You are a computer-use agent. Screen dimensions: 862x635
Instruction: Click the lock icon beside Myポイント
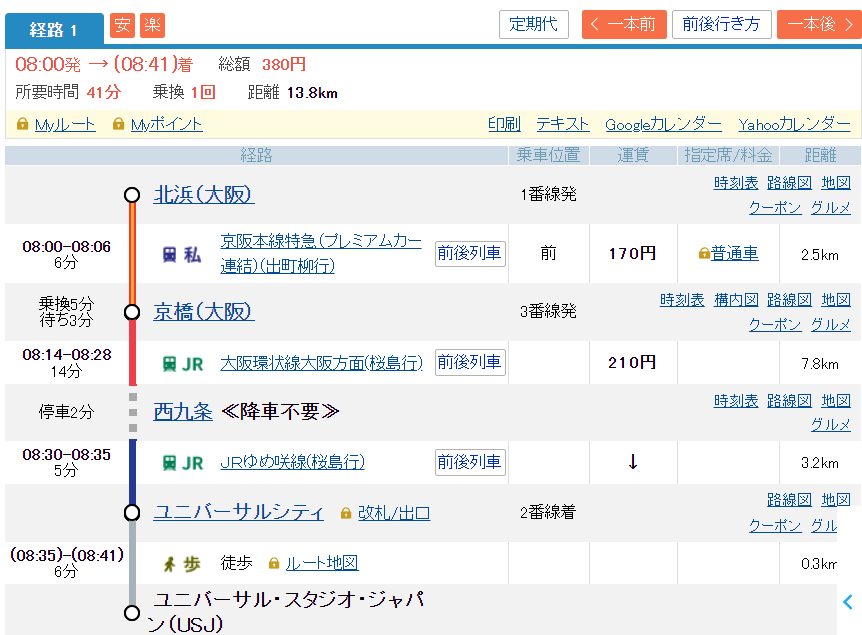(x=119, y=124)
